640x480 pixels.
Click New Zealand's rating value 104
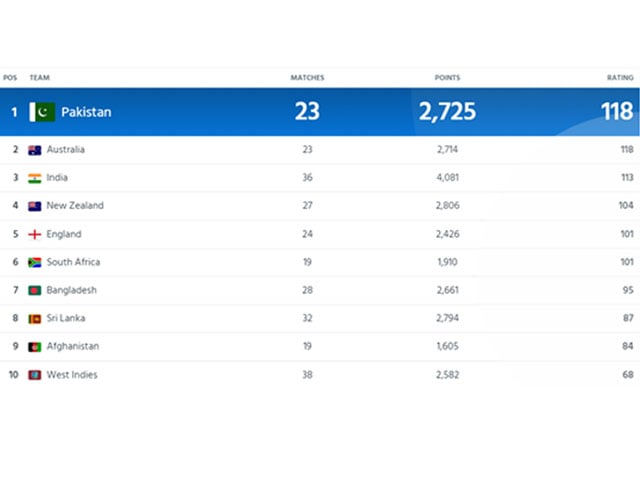coord(626,205)
